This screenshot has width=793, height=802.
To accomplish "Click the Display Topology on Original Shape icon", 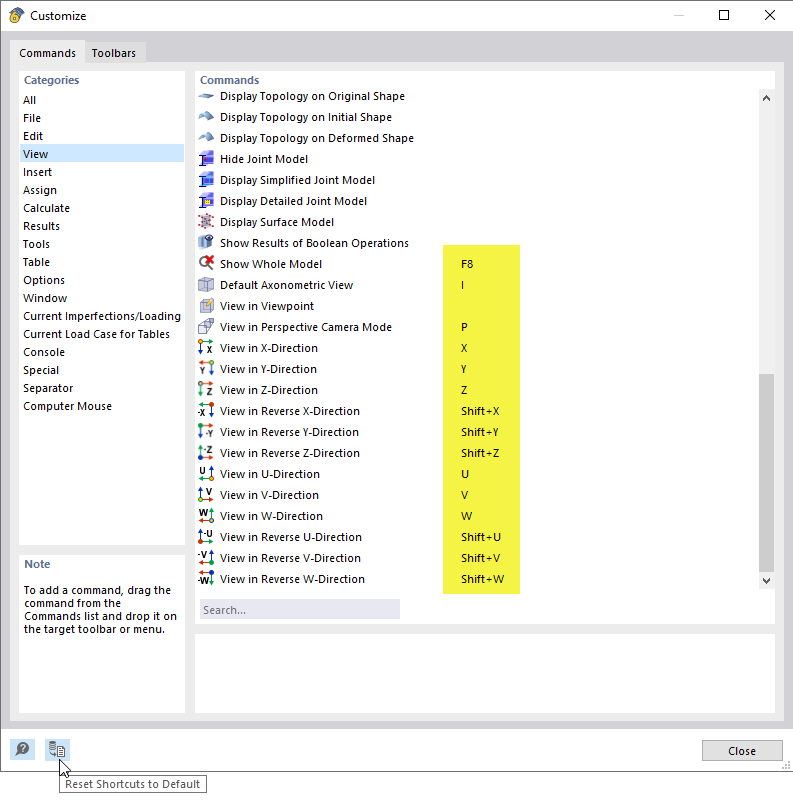I will 206,96.
